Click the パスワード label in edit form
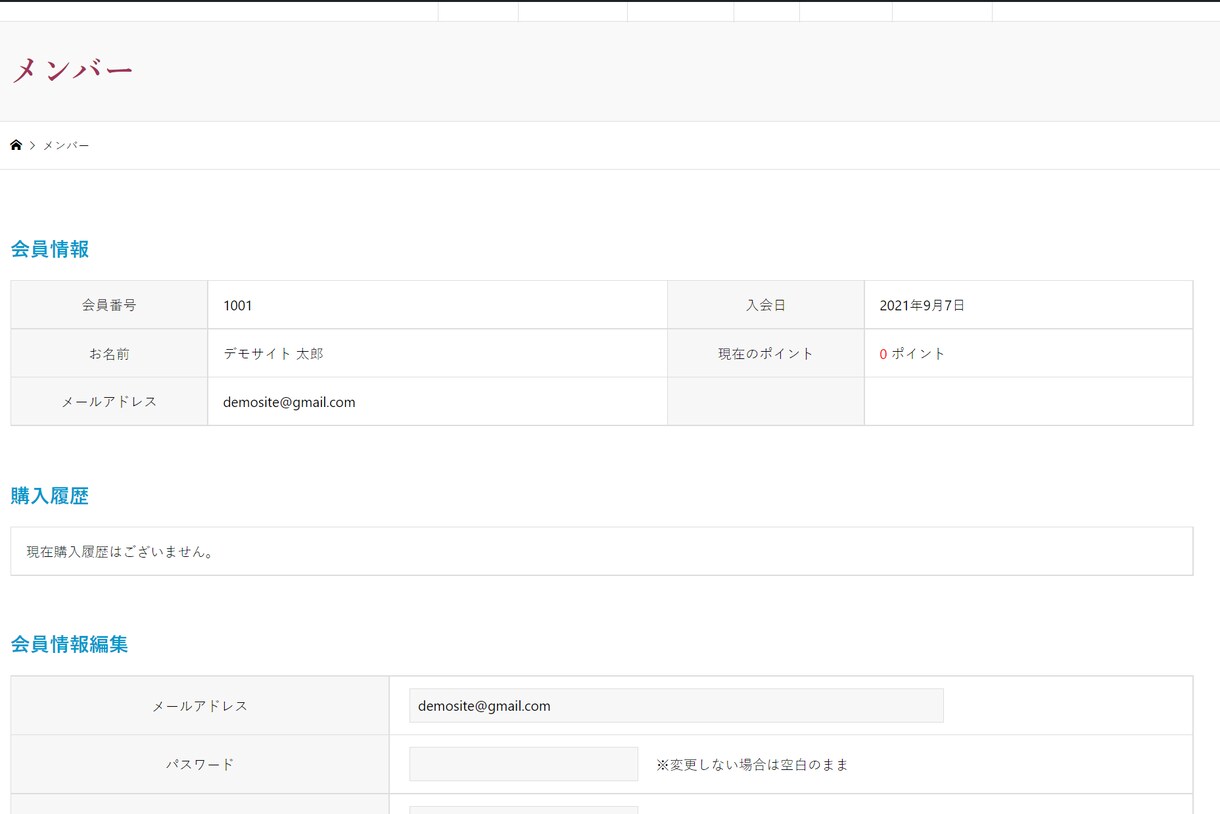 200,764
